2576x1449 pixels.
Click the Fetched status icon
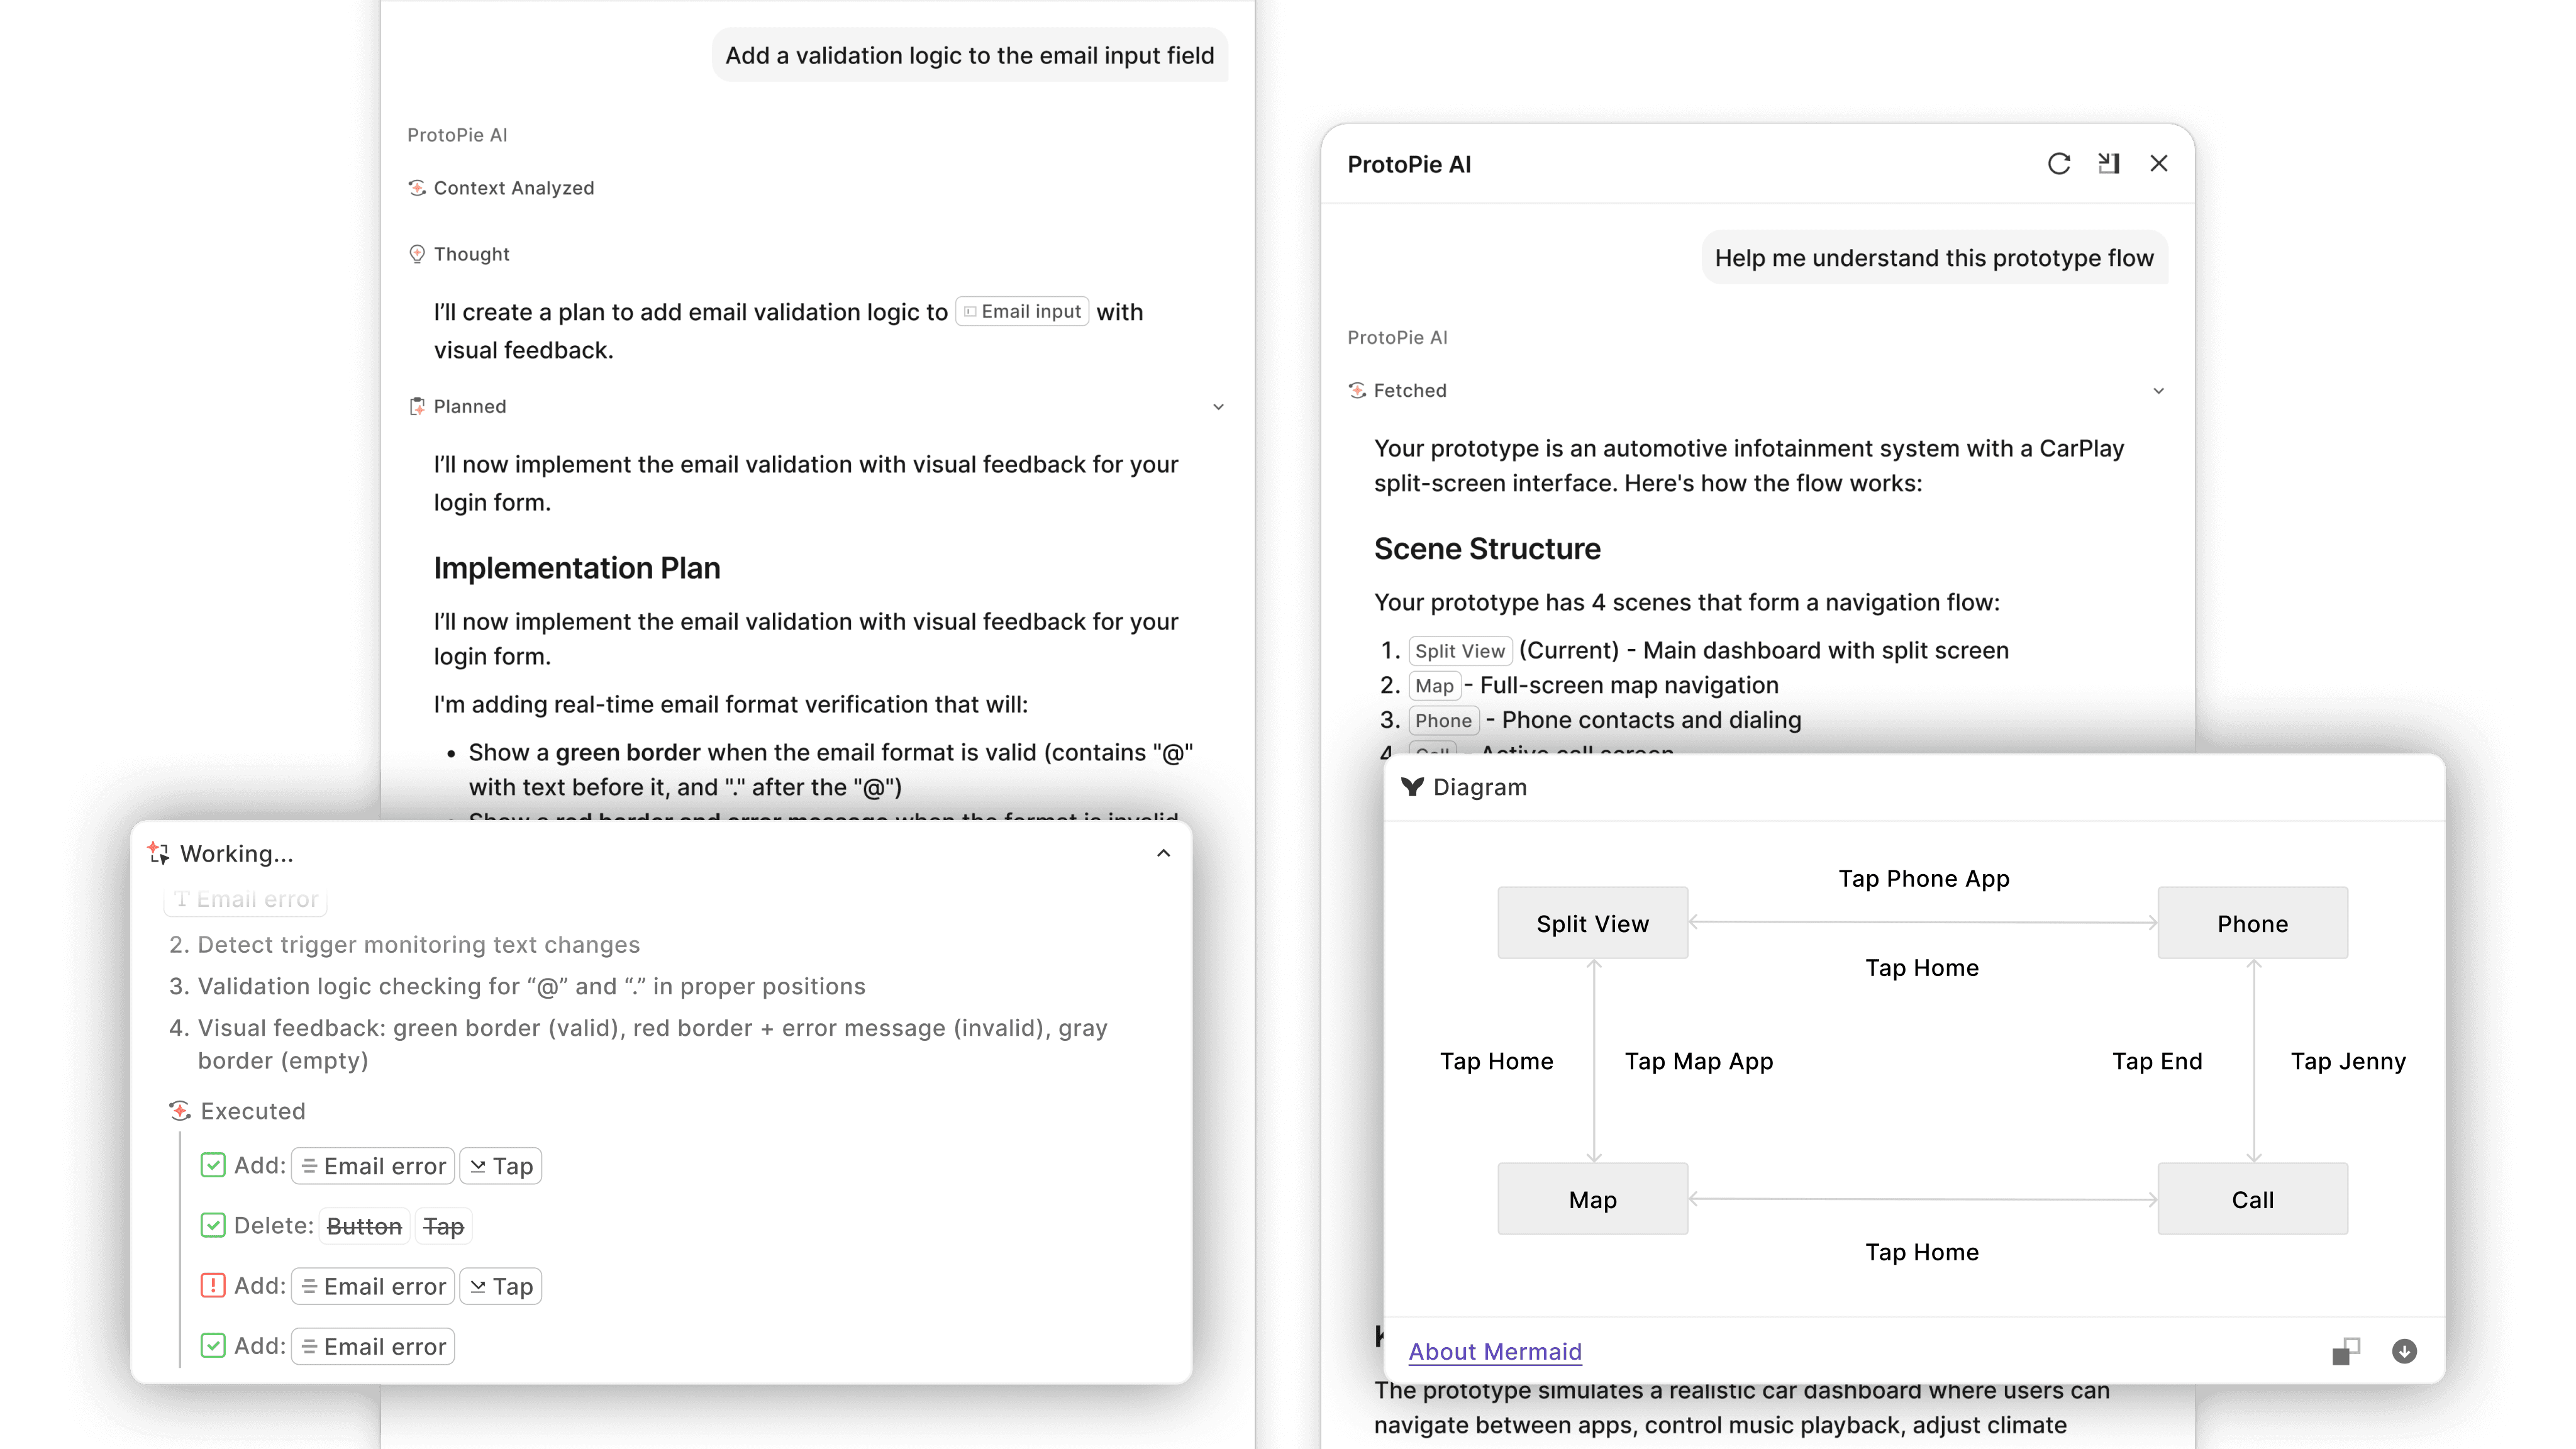1357,390
